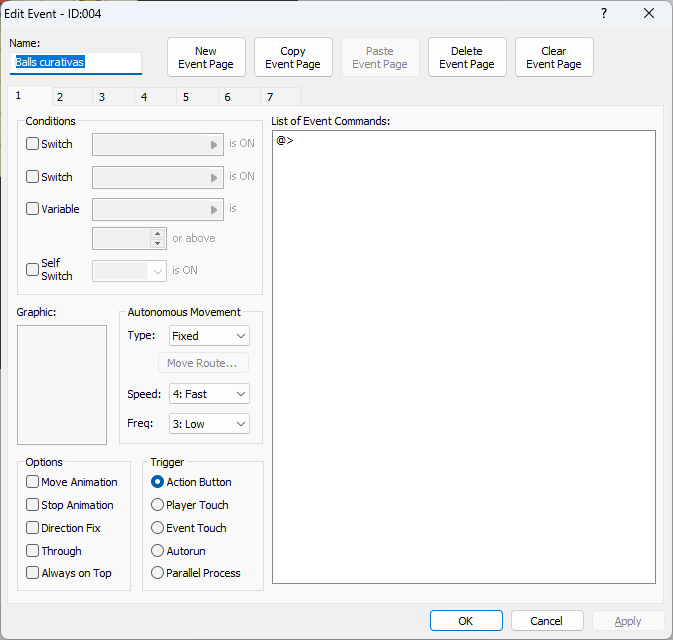Click the help question mark icon
The height and width of the screenshot is (640, 673).
pyautogui.click(x=603, y=13)
